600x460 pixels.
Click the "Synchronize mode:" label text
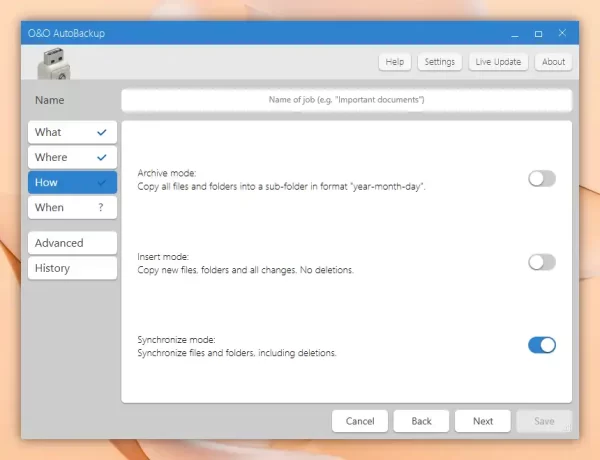[176, 340]
